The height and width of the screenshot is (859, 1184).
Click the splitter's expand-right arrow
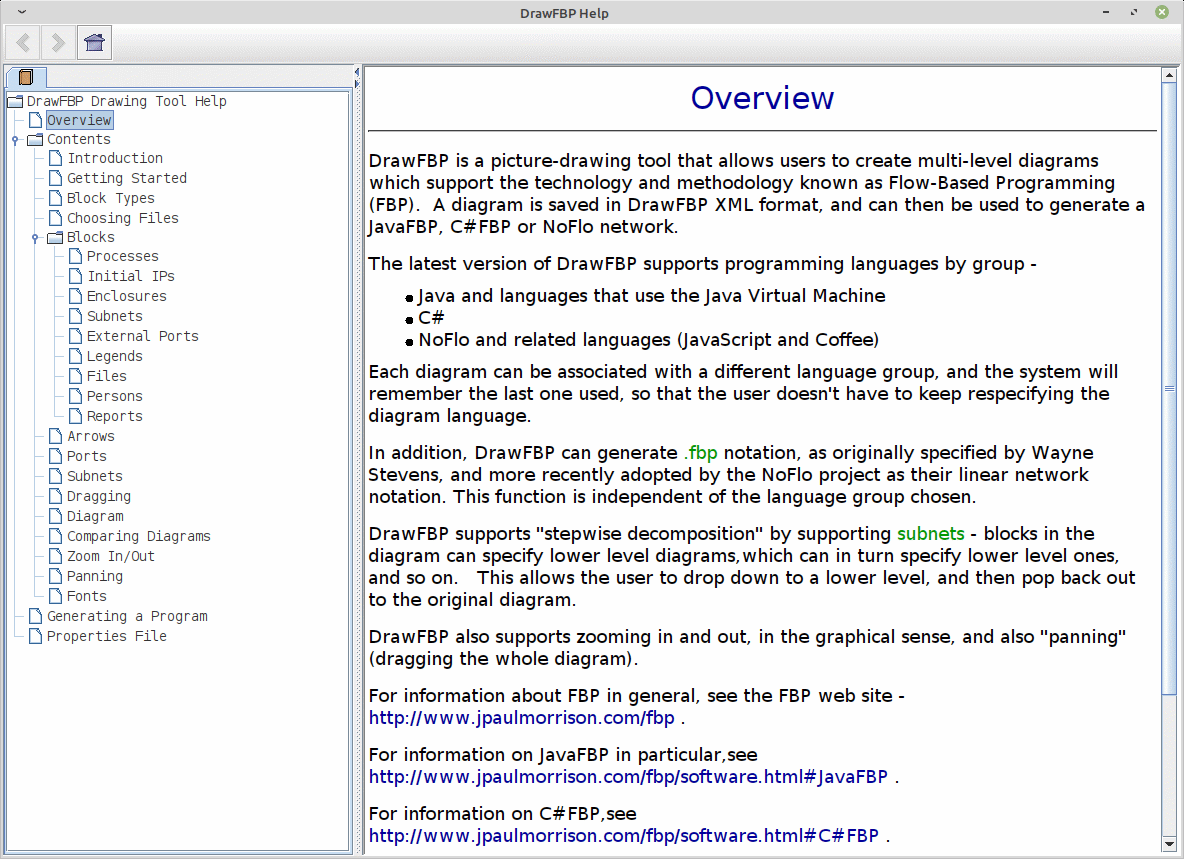point(356,83)
